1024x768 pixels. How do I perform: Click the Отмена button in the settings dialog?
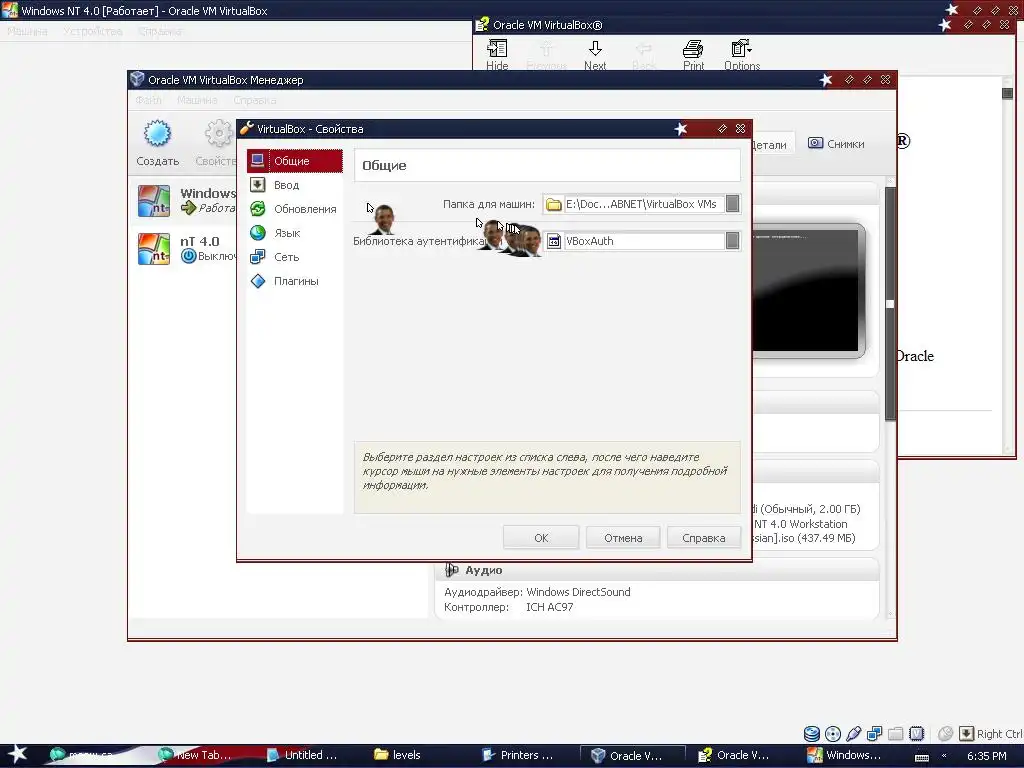pos(623,537)
